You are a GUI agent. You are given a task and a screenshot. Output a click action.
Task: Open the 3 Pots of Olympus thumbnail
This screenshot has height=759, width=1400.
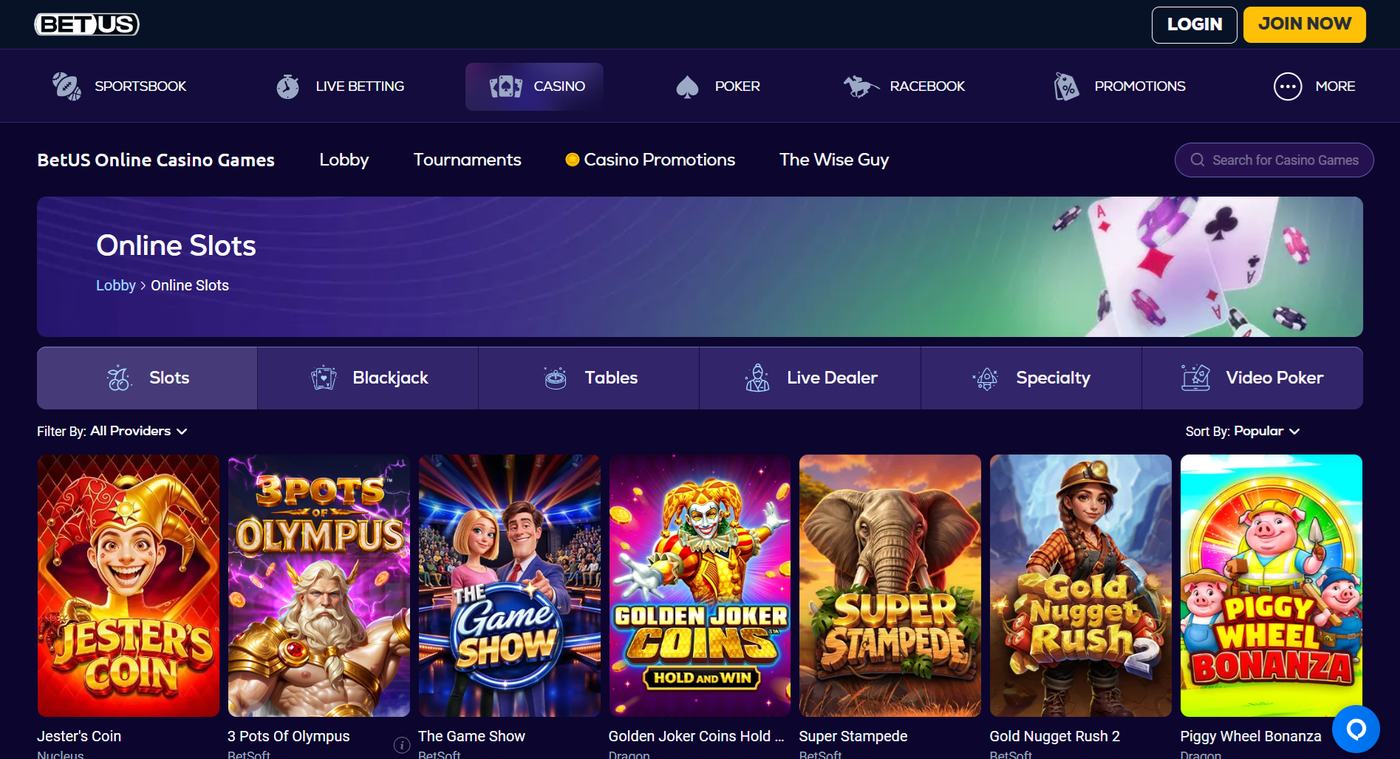coord(319,586)
